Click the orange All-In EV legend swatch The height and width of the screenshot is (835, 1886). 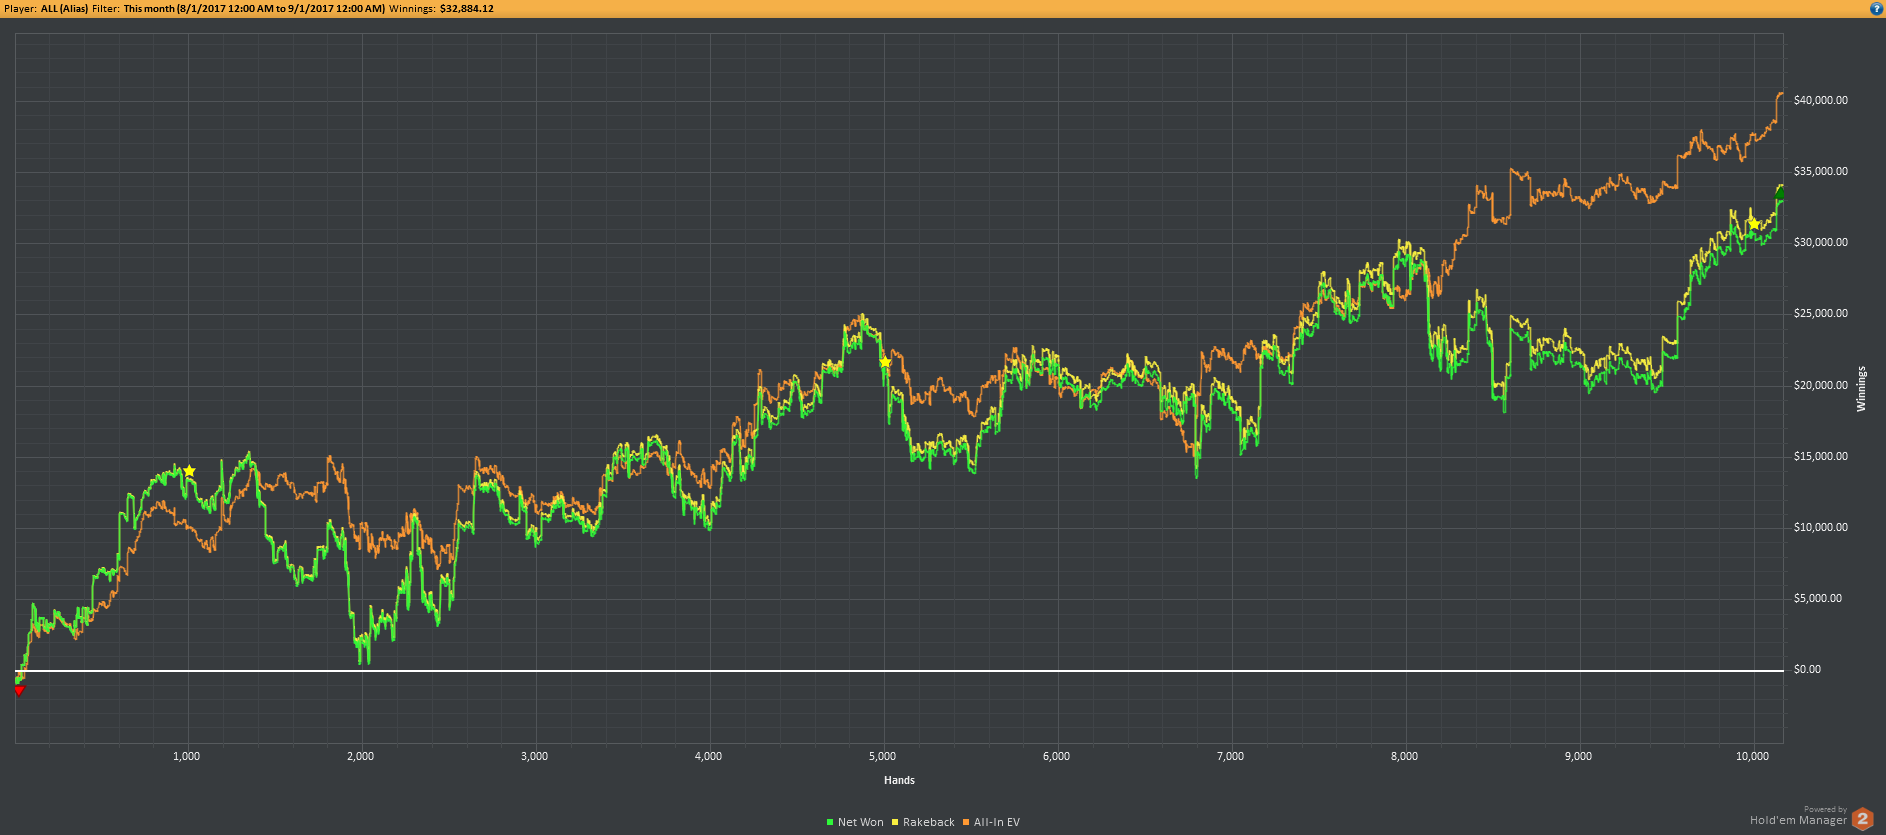[966, 822]
